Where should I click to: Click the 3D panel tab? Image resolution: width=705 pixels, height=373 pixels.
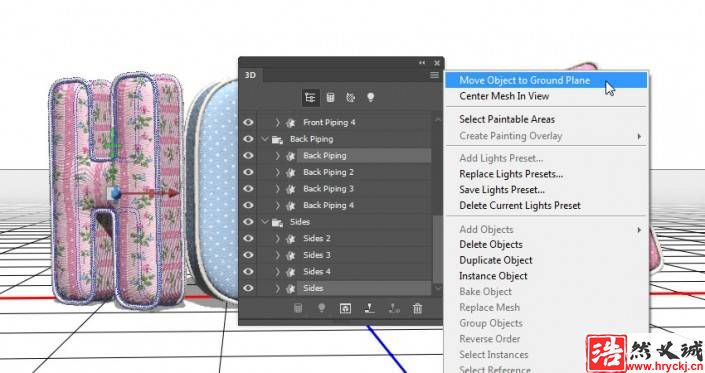250,75
